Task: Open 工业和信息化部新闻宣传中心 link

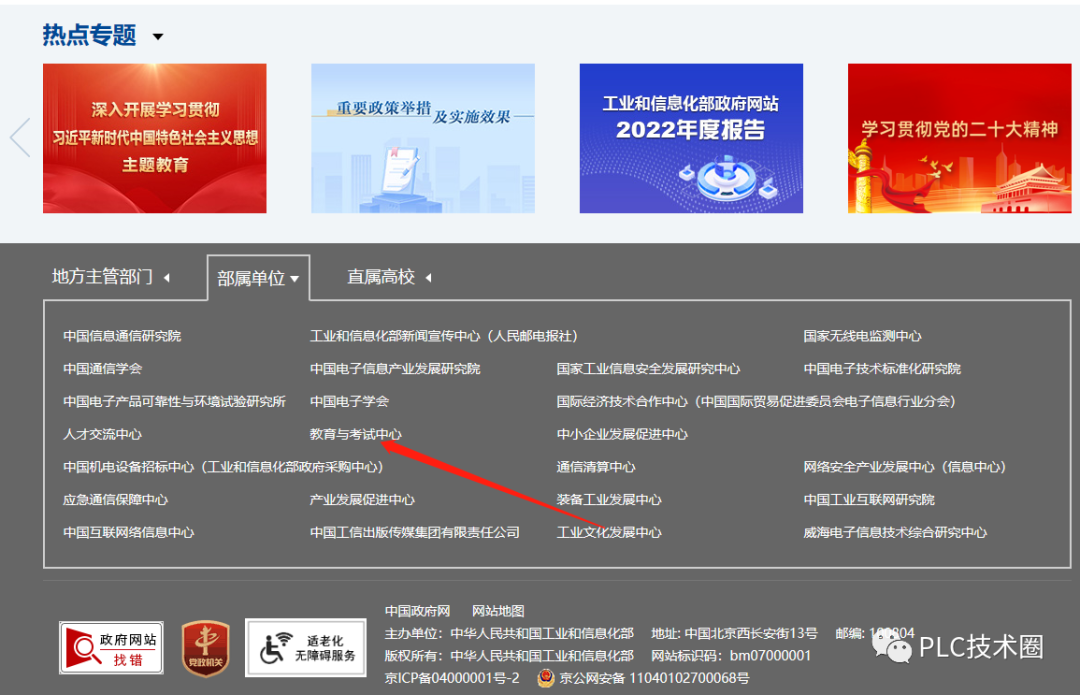Action: click(444, 336)
